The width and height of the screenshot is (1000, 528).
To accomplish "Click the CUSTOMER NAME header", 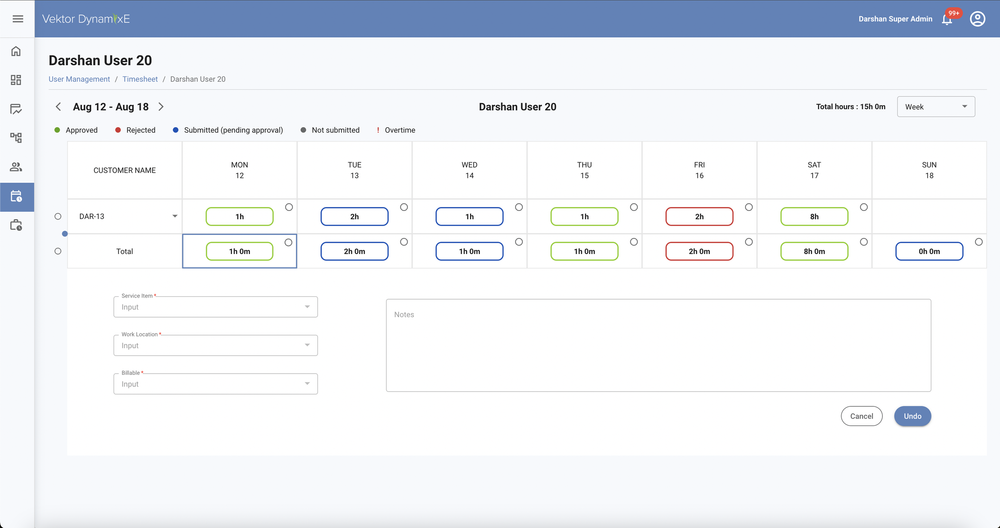I will pos(124,170).
